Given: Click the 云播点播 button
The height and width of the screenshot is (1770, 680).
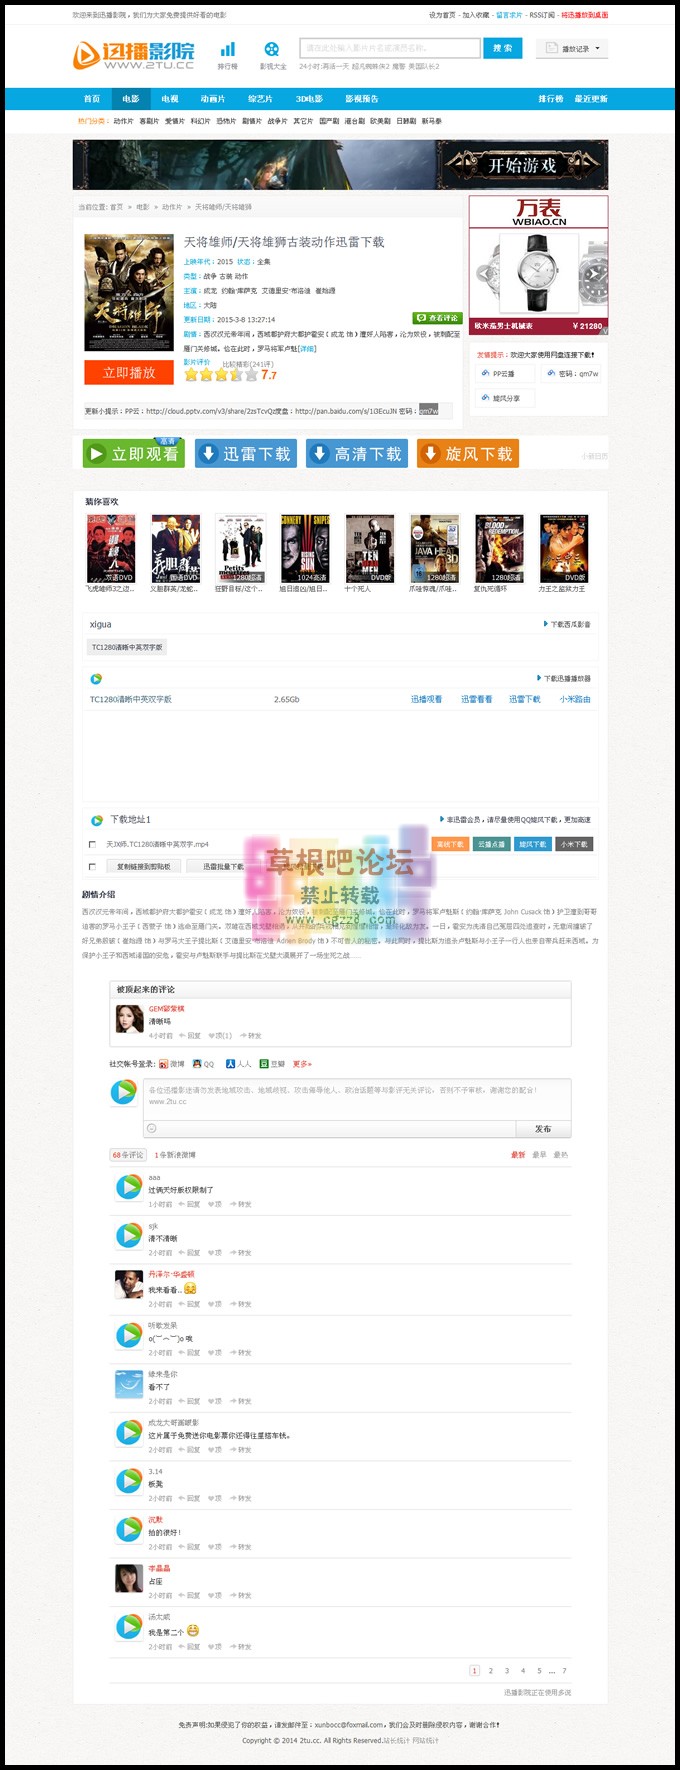Looking at the screenshot, I should (x=491, y=844).
